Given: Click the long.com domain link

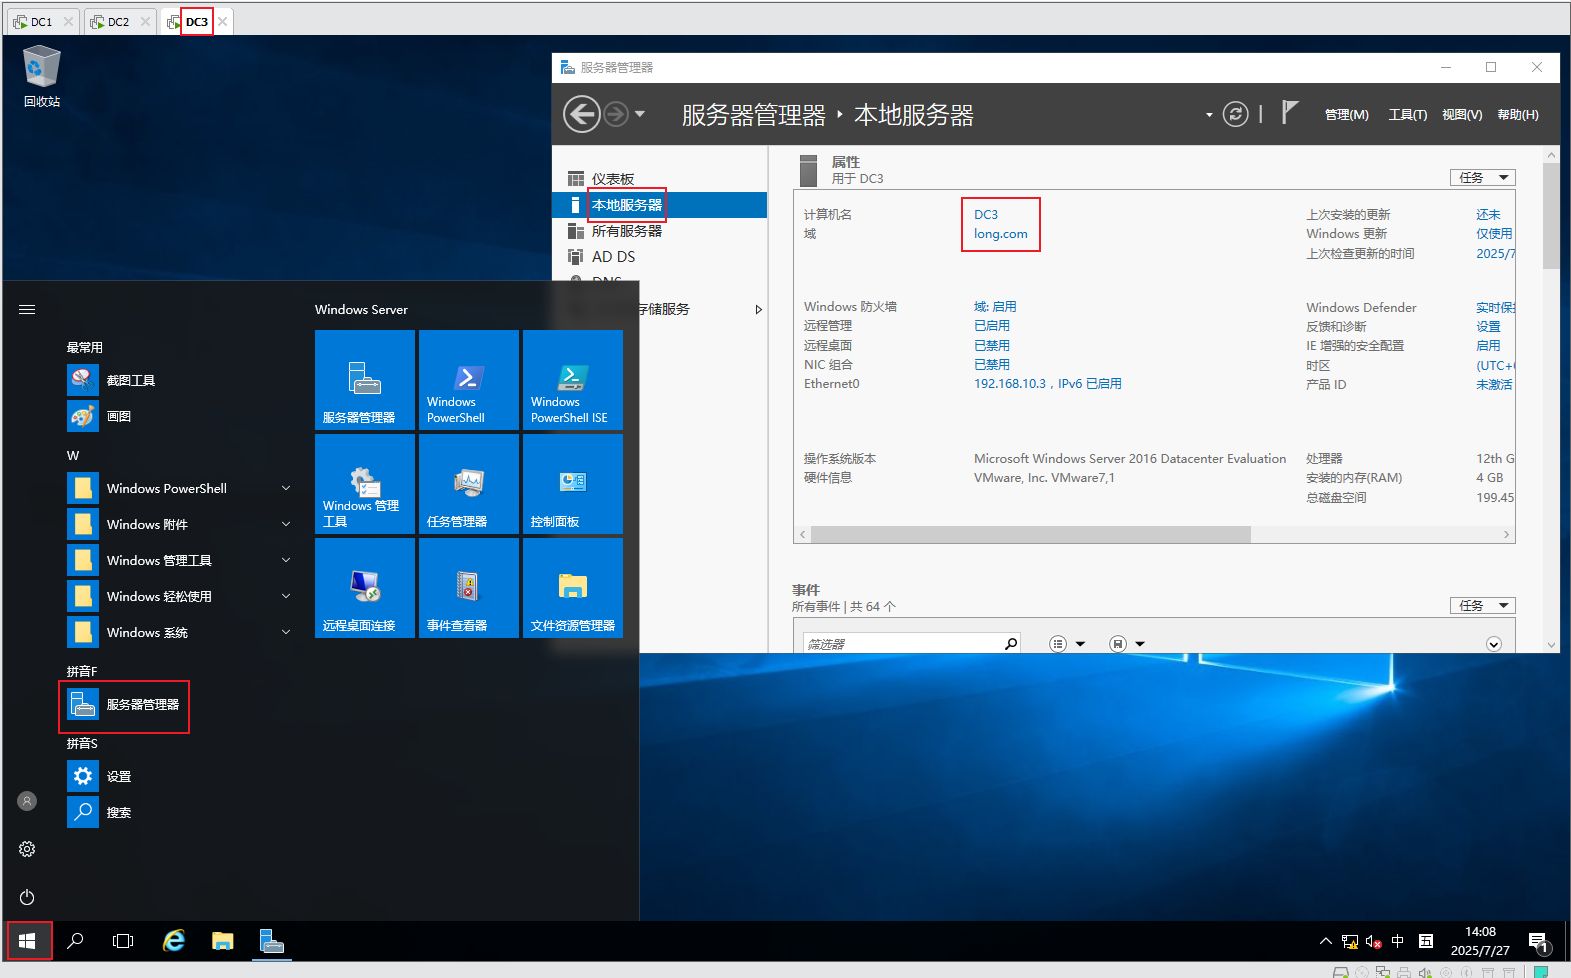Looking at the screenshot, I should click(1000, 233).
